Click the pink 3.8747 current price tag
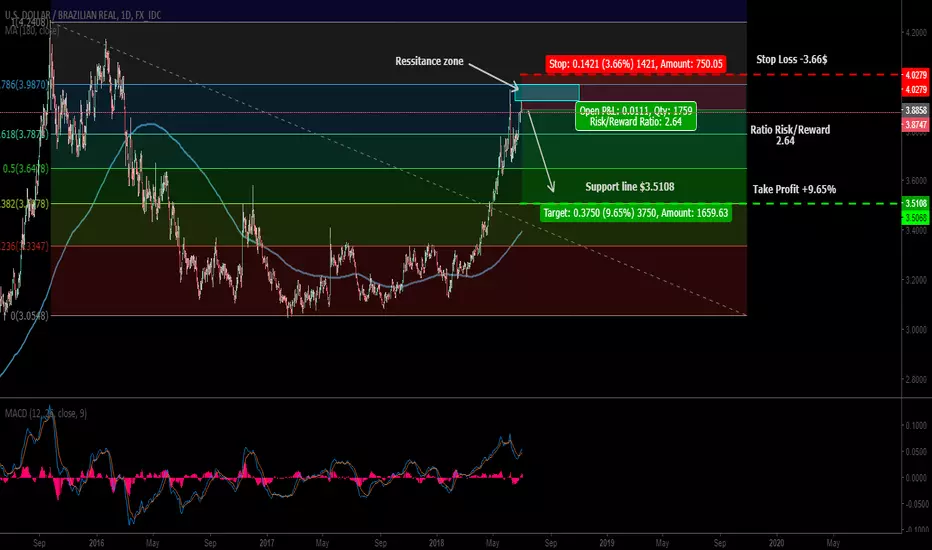932x550 pixels. point(915,124)
